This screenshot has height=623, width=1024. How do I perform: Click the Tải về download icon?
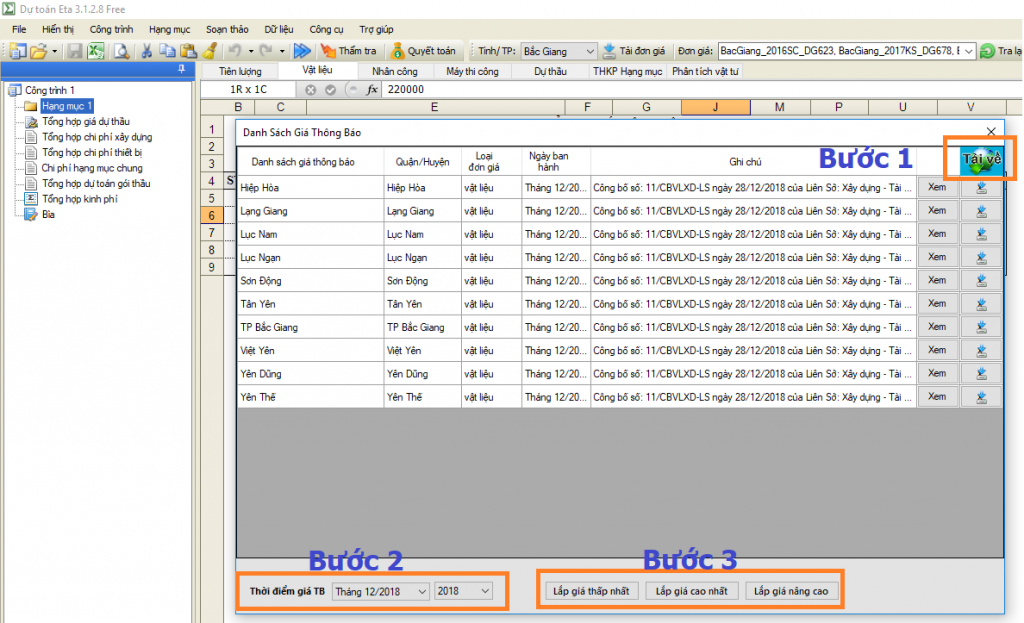980,161
